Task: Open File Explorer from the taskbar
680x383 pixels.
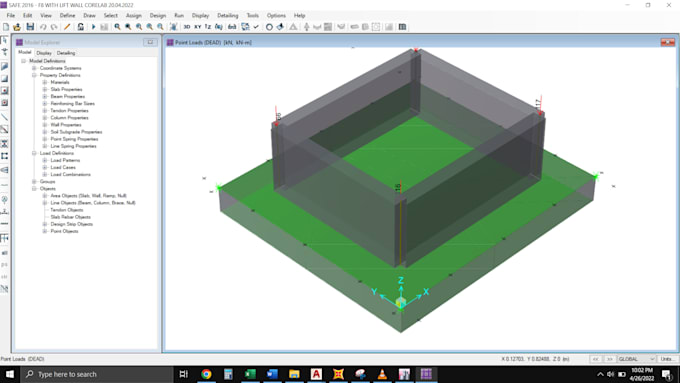Action: (294, 374)
